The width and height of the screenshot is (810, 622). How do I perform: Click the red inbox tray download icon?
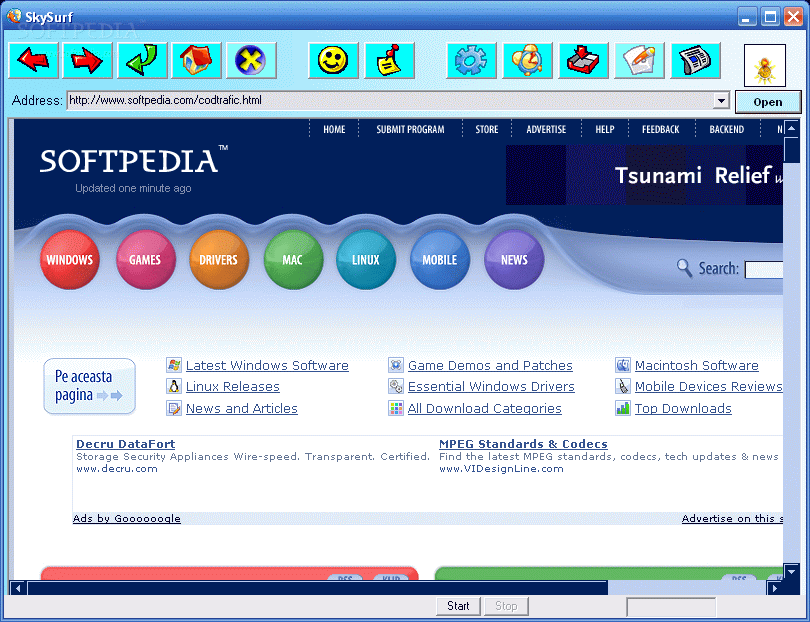(x=583, y=60)
